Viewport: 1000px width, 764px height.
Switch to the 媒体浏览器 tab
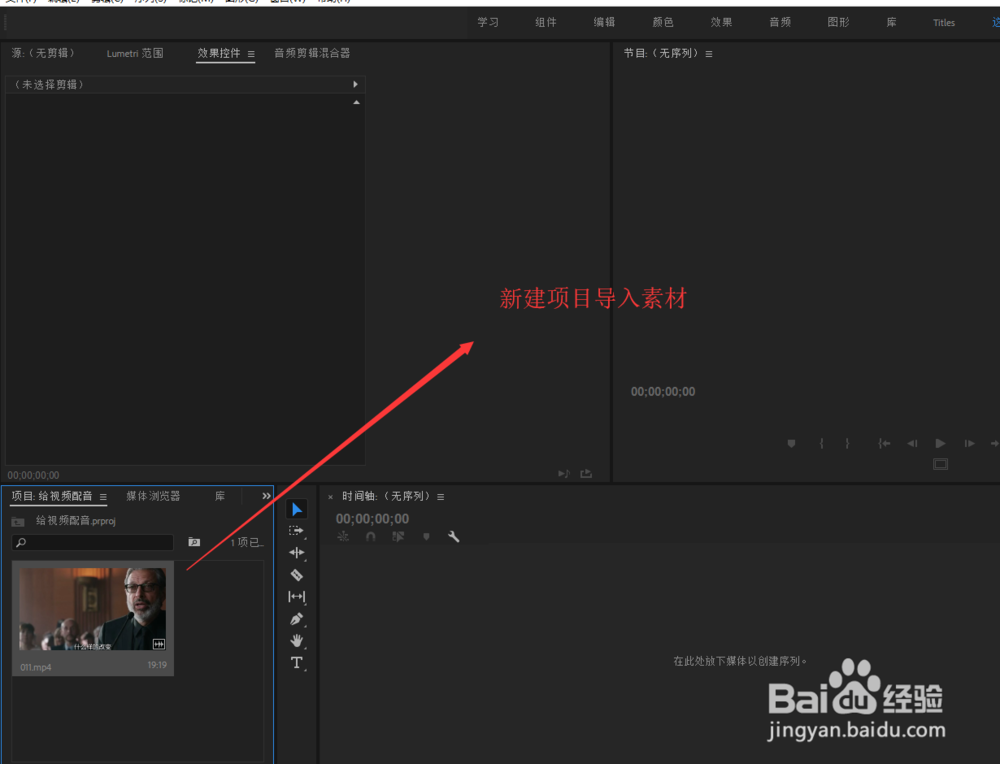point(153,496)
